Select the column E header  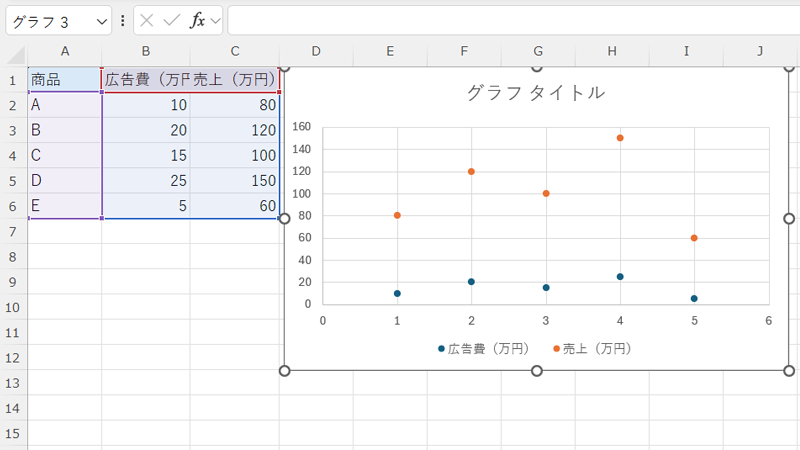390,51
